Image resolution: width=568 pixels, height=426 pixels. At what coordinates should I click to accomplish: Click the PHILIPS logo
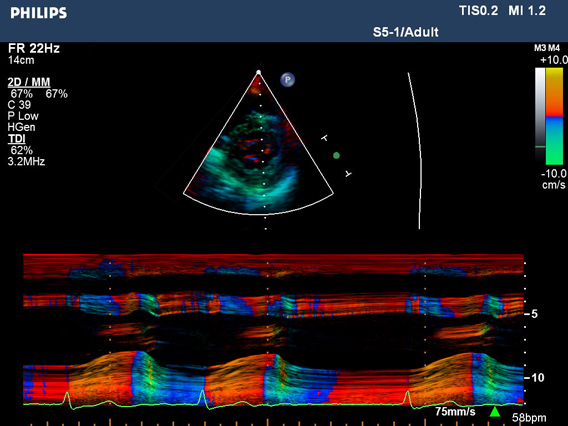[x=39, y=13]
